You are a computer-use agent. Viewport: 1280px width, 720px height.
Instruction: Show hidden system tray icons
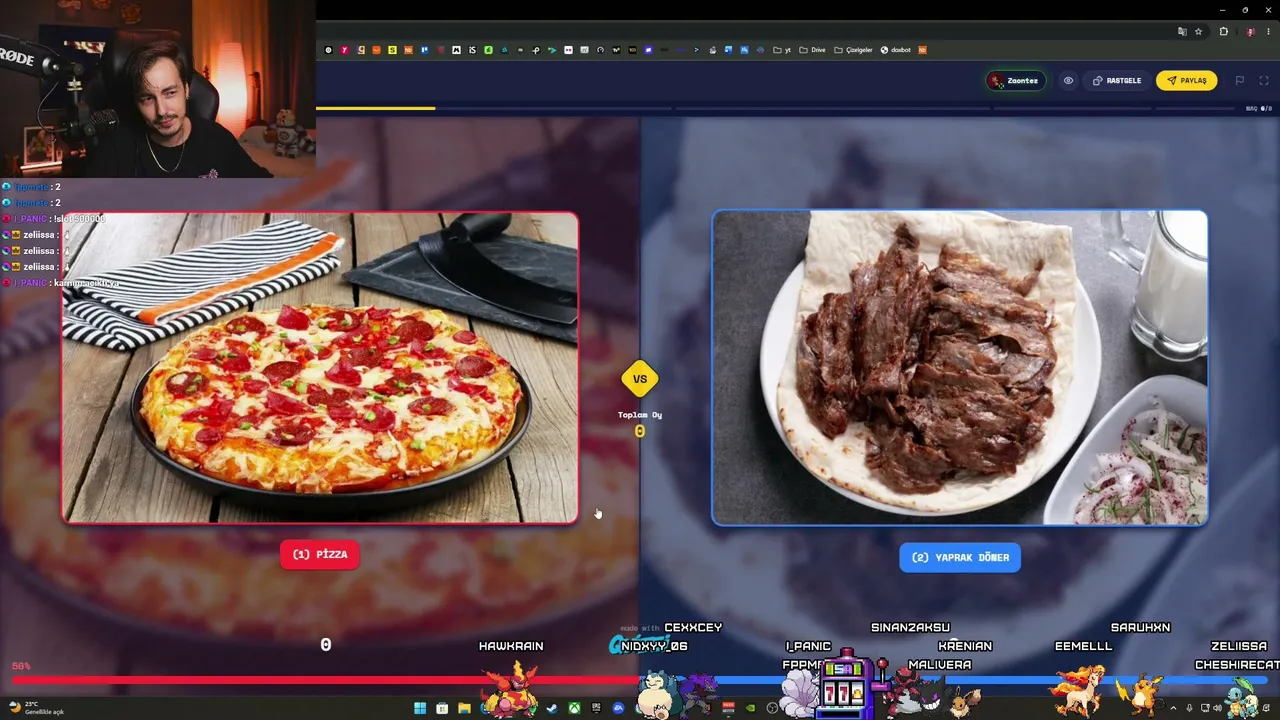click(x=1174, y=708)
